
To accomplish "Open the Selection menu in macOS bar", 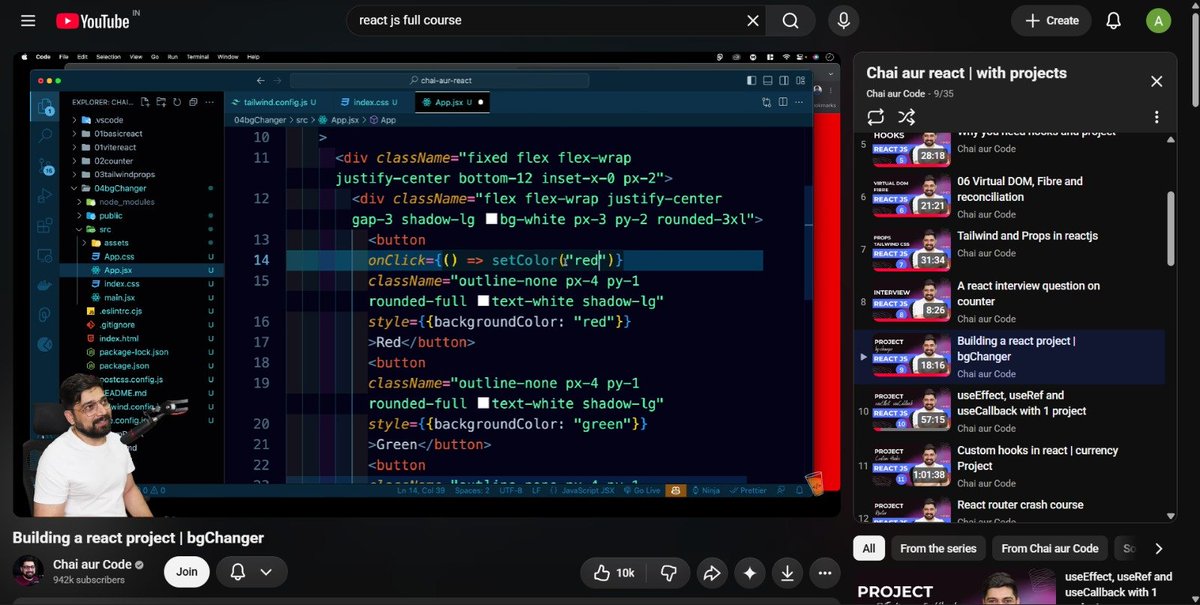I will tap(108, 57).
